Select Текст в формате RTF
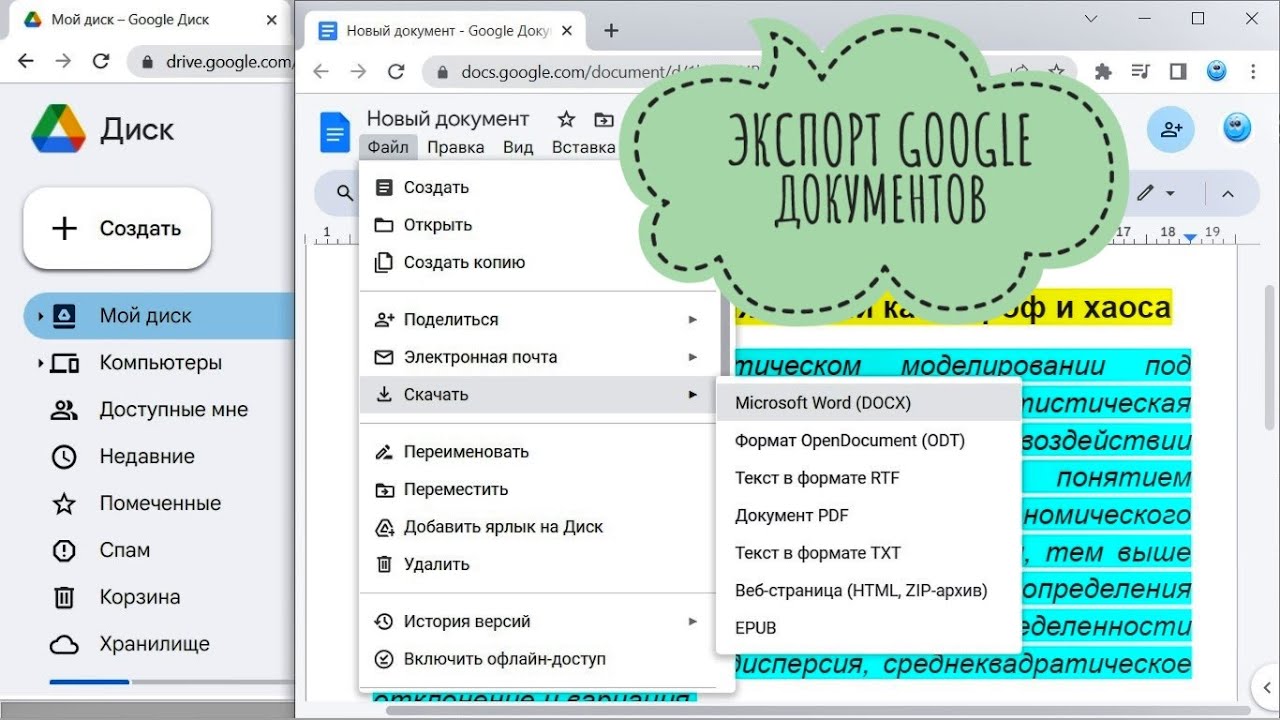Viewport: 1280px width, 720px height. click(869, 478)
